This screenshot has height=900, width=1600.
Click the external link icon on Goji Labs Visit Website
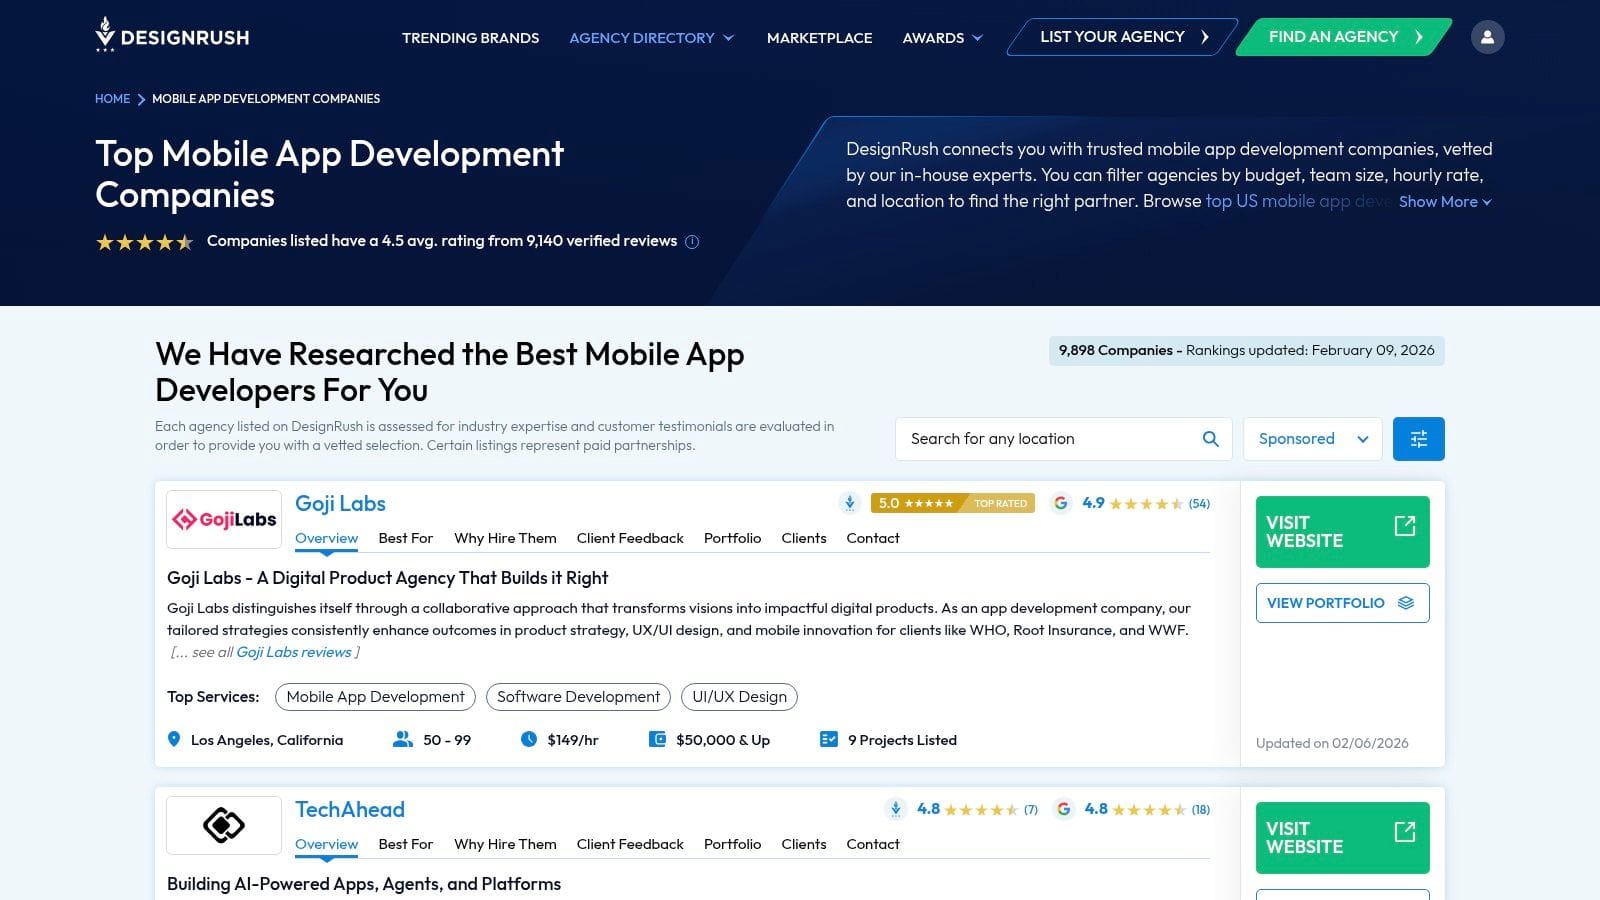pyautogui.click(x=1405, y=526)
